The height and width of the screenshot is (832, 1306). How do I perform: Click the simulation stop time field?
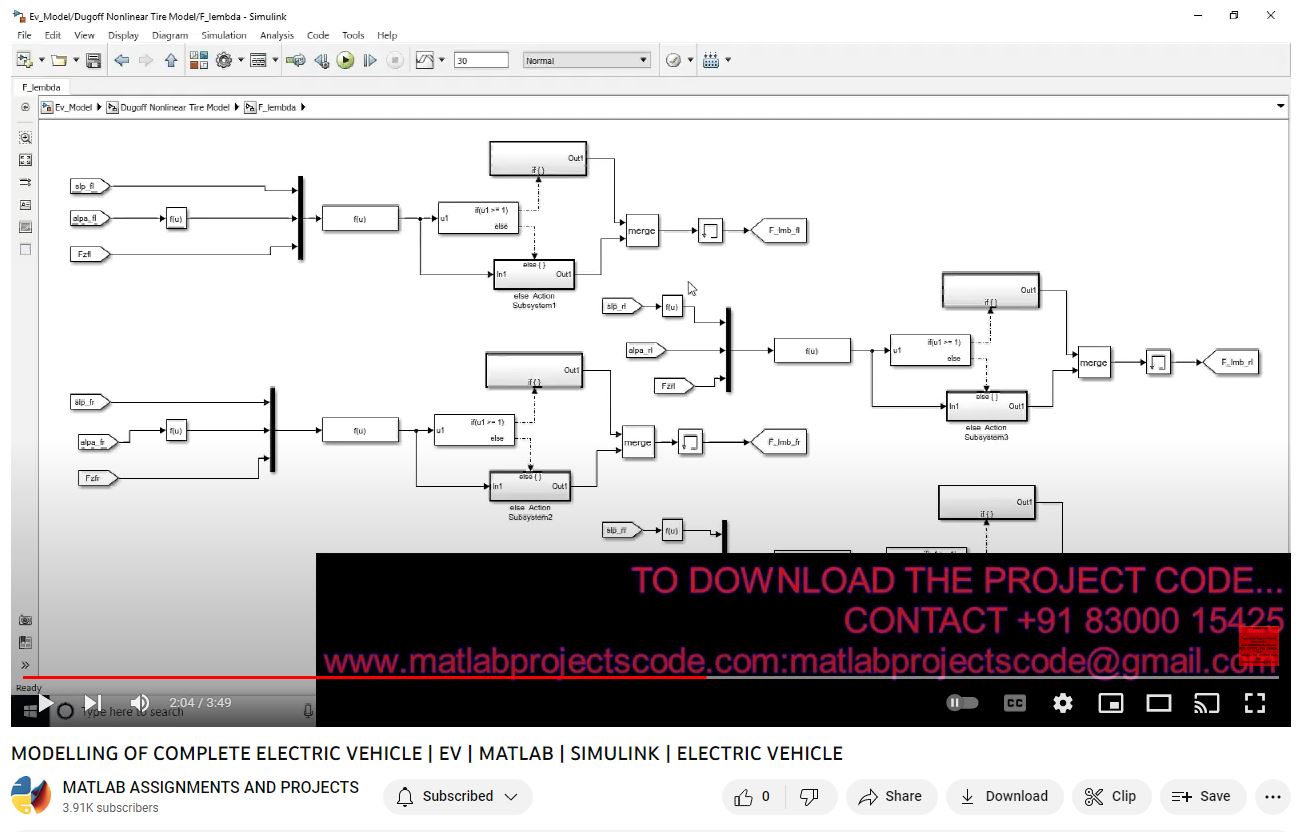481,61
